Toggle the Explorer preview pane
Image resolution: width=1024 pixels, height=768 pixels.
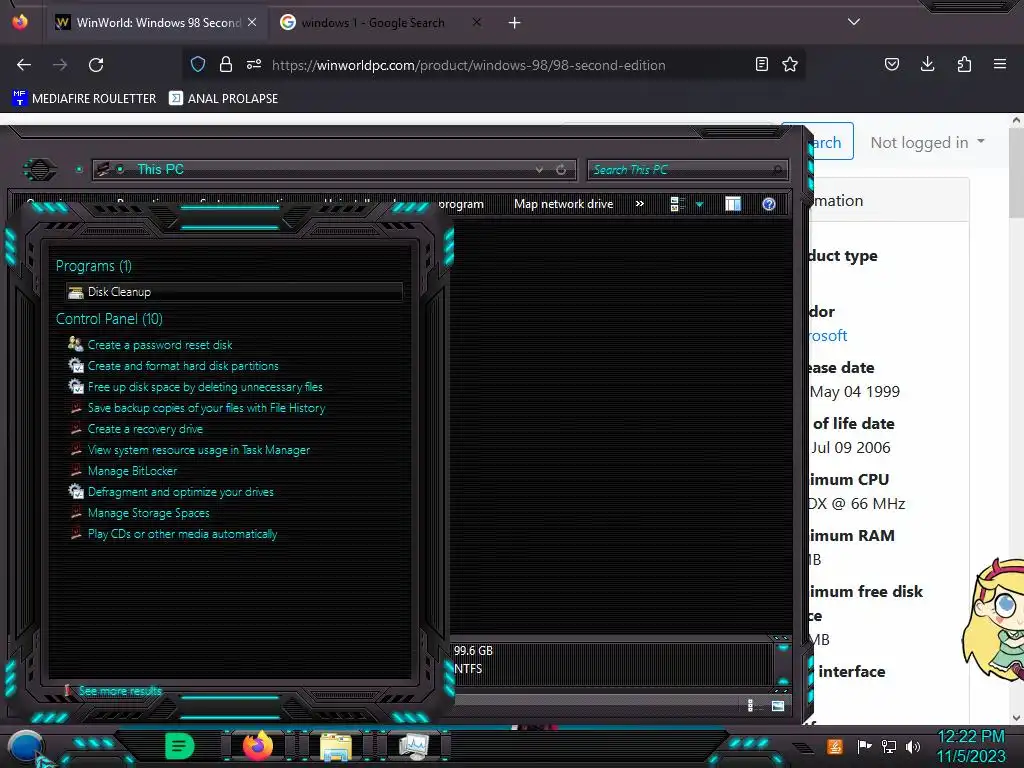(x=733, y=204)
